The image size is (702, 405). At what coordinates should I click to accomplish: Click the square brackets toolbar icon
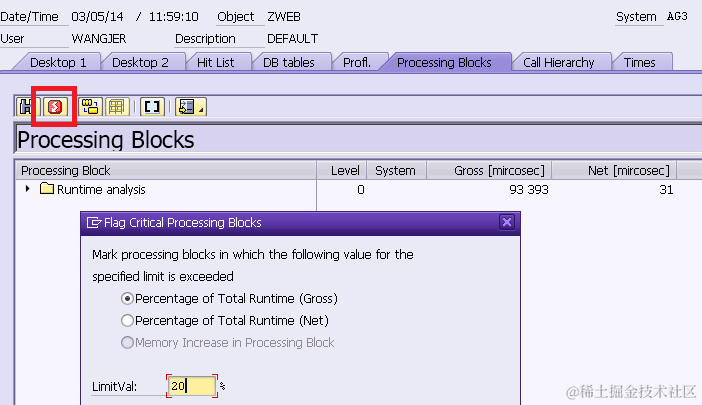coord(152,107)
